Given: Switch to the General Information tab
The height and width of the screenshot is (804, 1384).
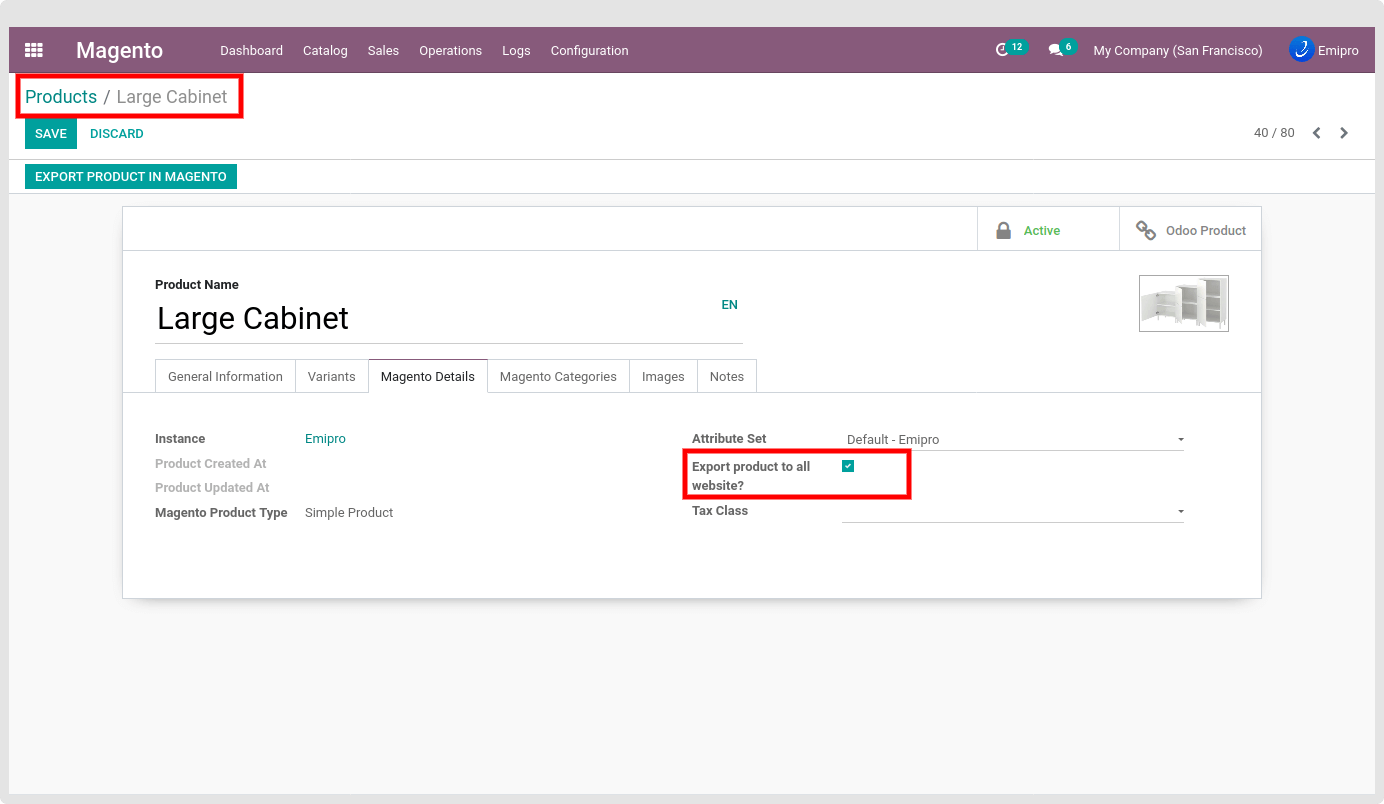Looking at the screenshot, I should coord(225,376).
